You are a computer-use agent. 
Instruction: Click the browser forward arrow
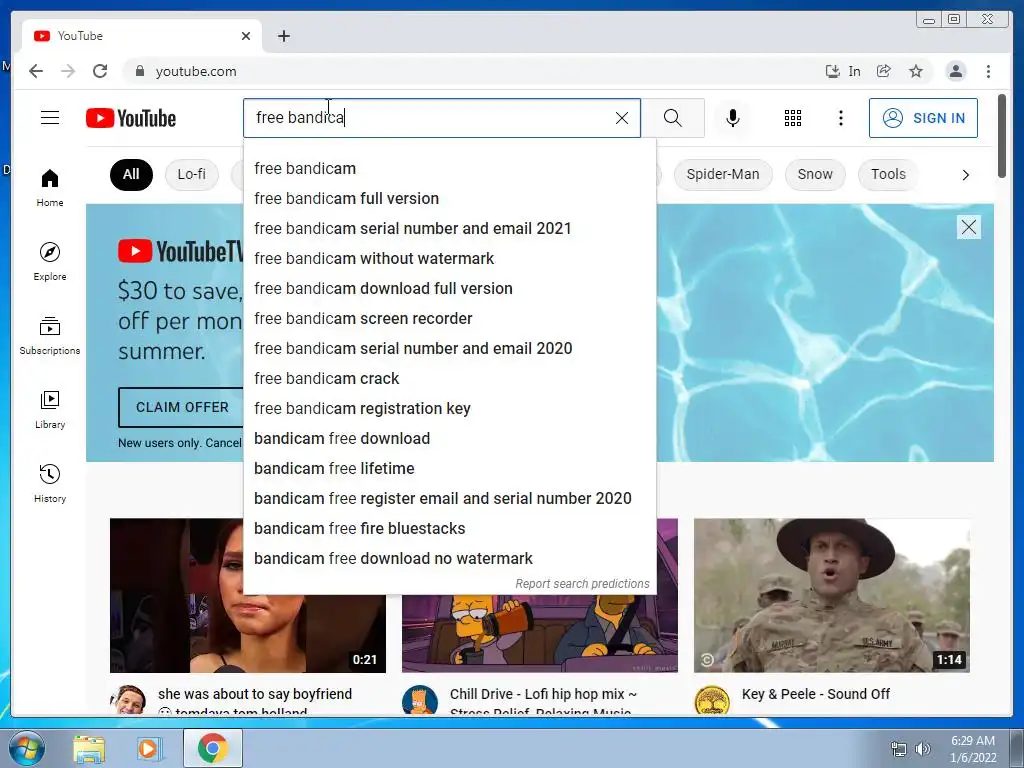[68, 71]
